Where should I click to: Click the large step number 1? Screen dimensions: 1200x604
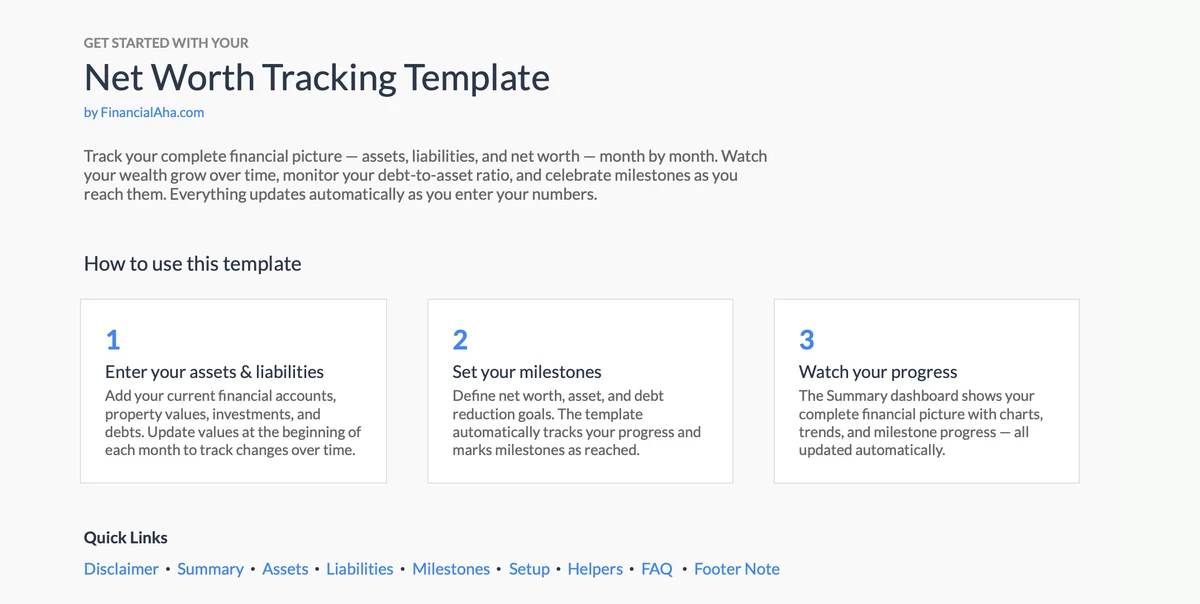(x=113, y=340)
